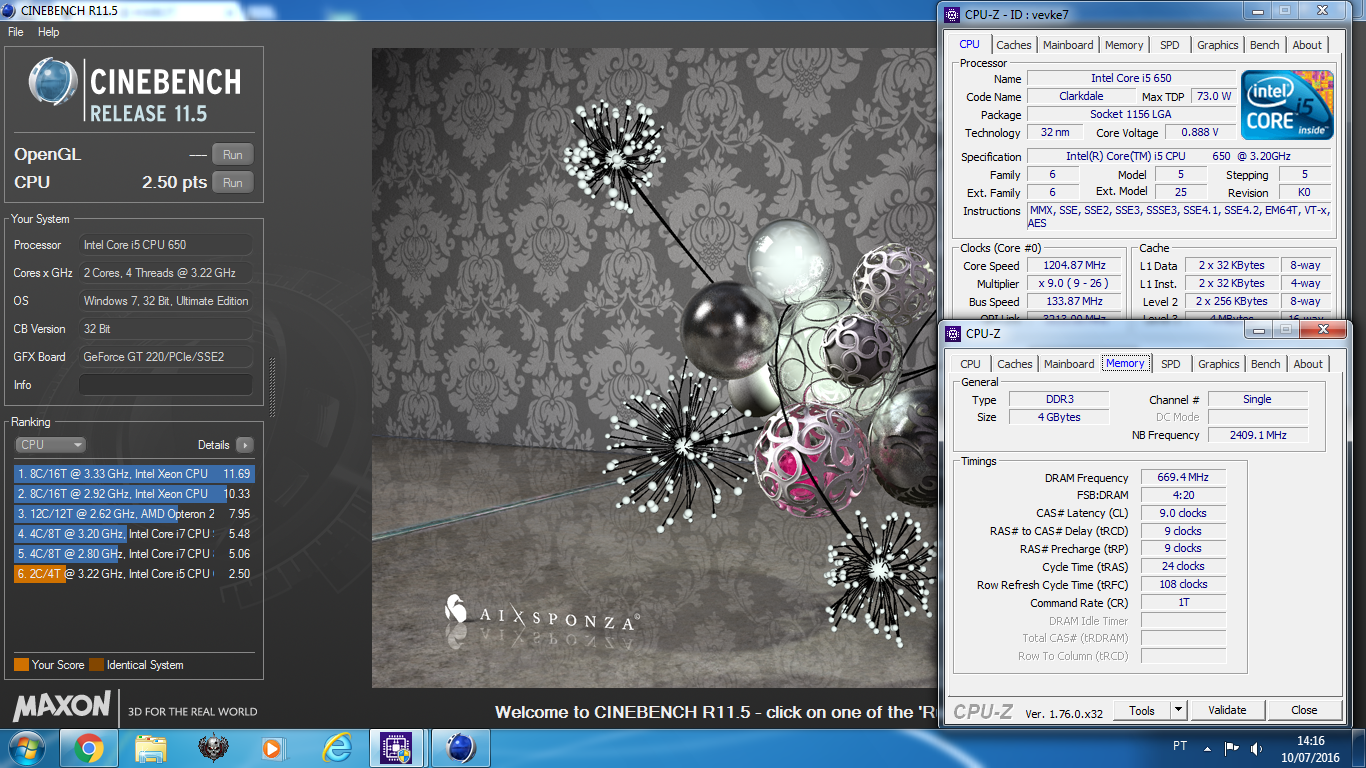Select ranking row 4C/8T @ 3.20 GHz Core i7
This screenshot has height=768, width=1366.
[134, 534]
